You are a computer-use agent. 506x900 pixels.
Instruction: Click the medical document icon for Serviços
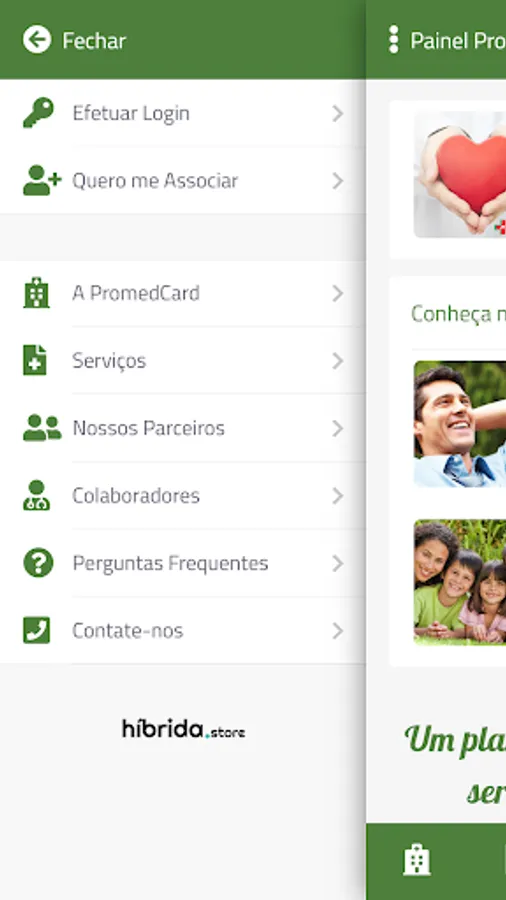point(34,360)
